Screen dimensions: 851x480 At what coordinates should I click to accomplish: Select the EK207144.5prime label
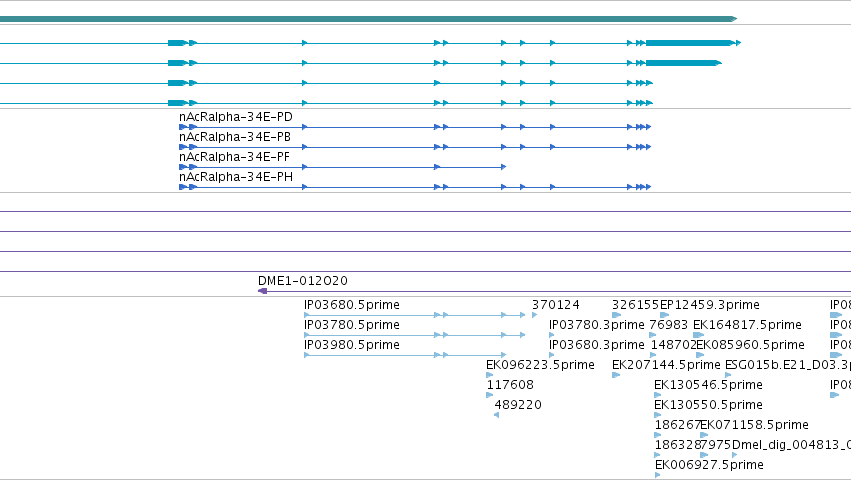(x=666, y=365)
